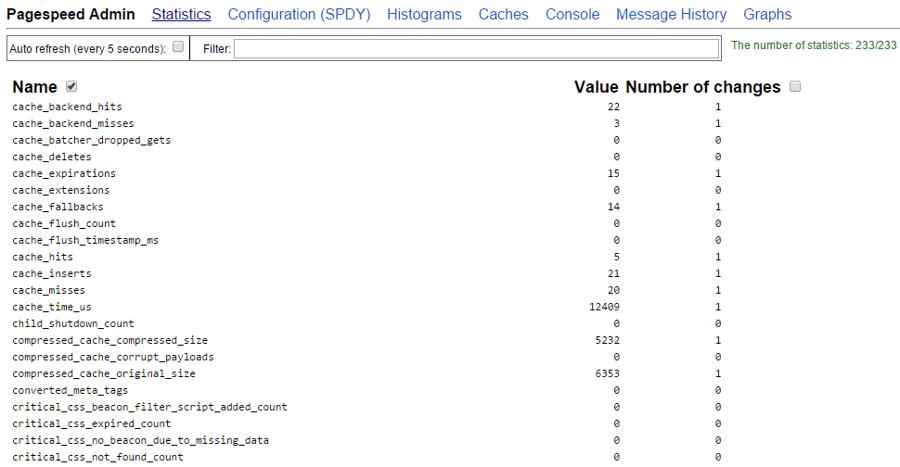Select the cache_backend_misses row name
Image resolution: width=900 pixels, height=467 pixels.
(73, 123)
